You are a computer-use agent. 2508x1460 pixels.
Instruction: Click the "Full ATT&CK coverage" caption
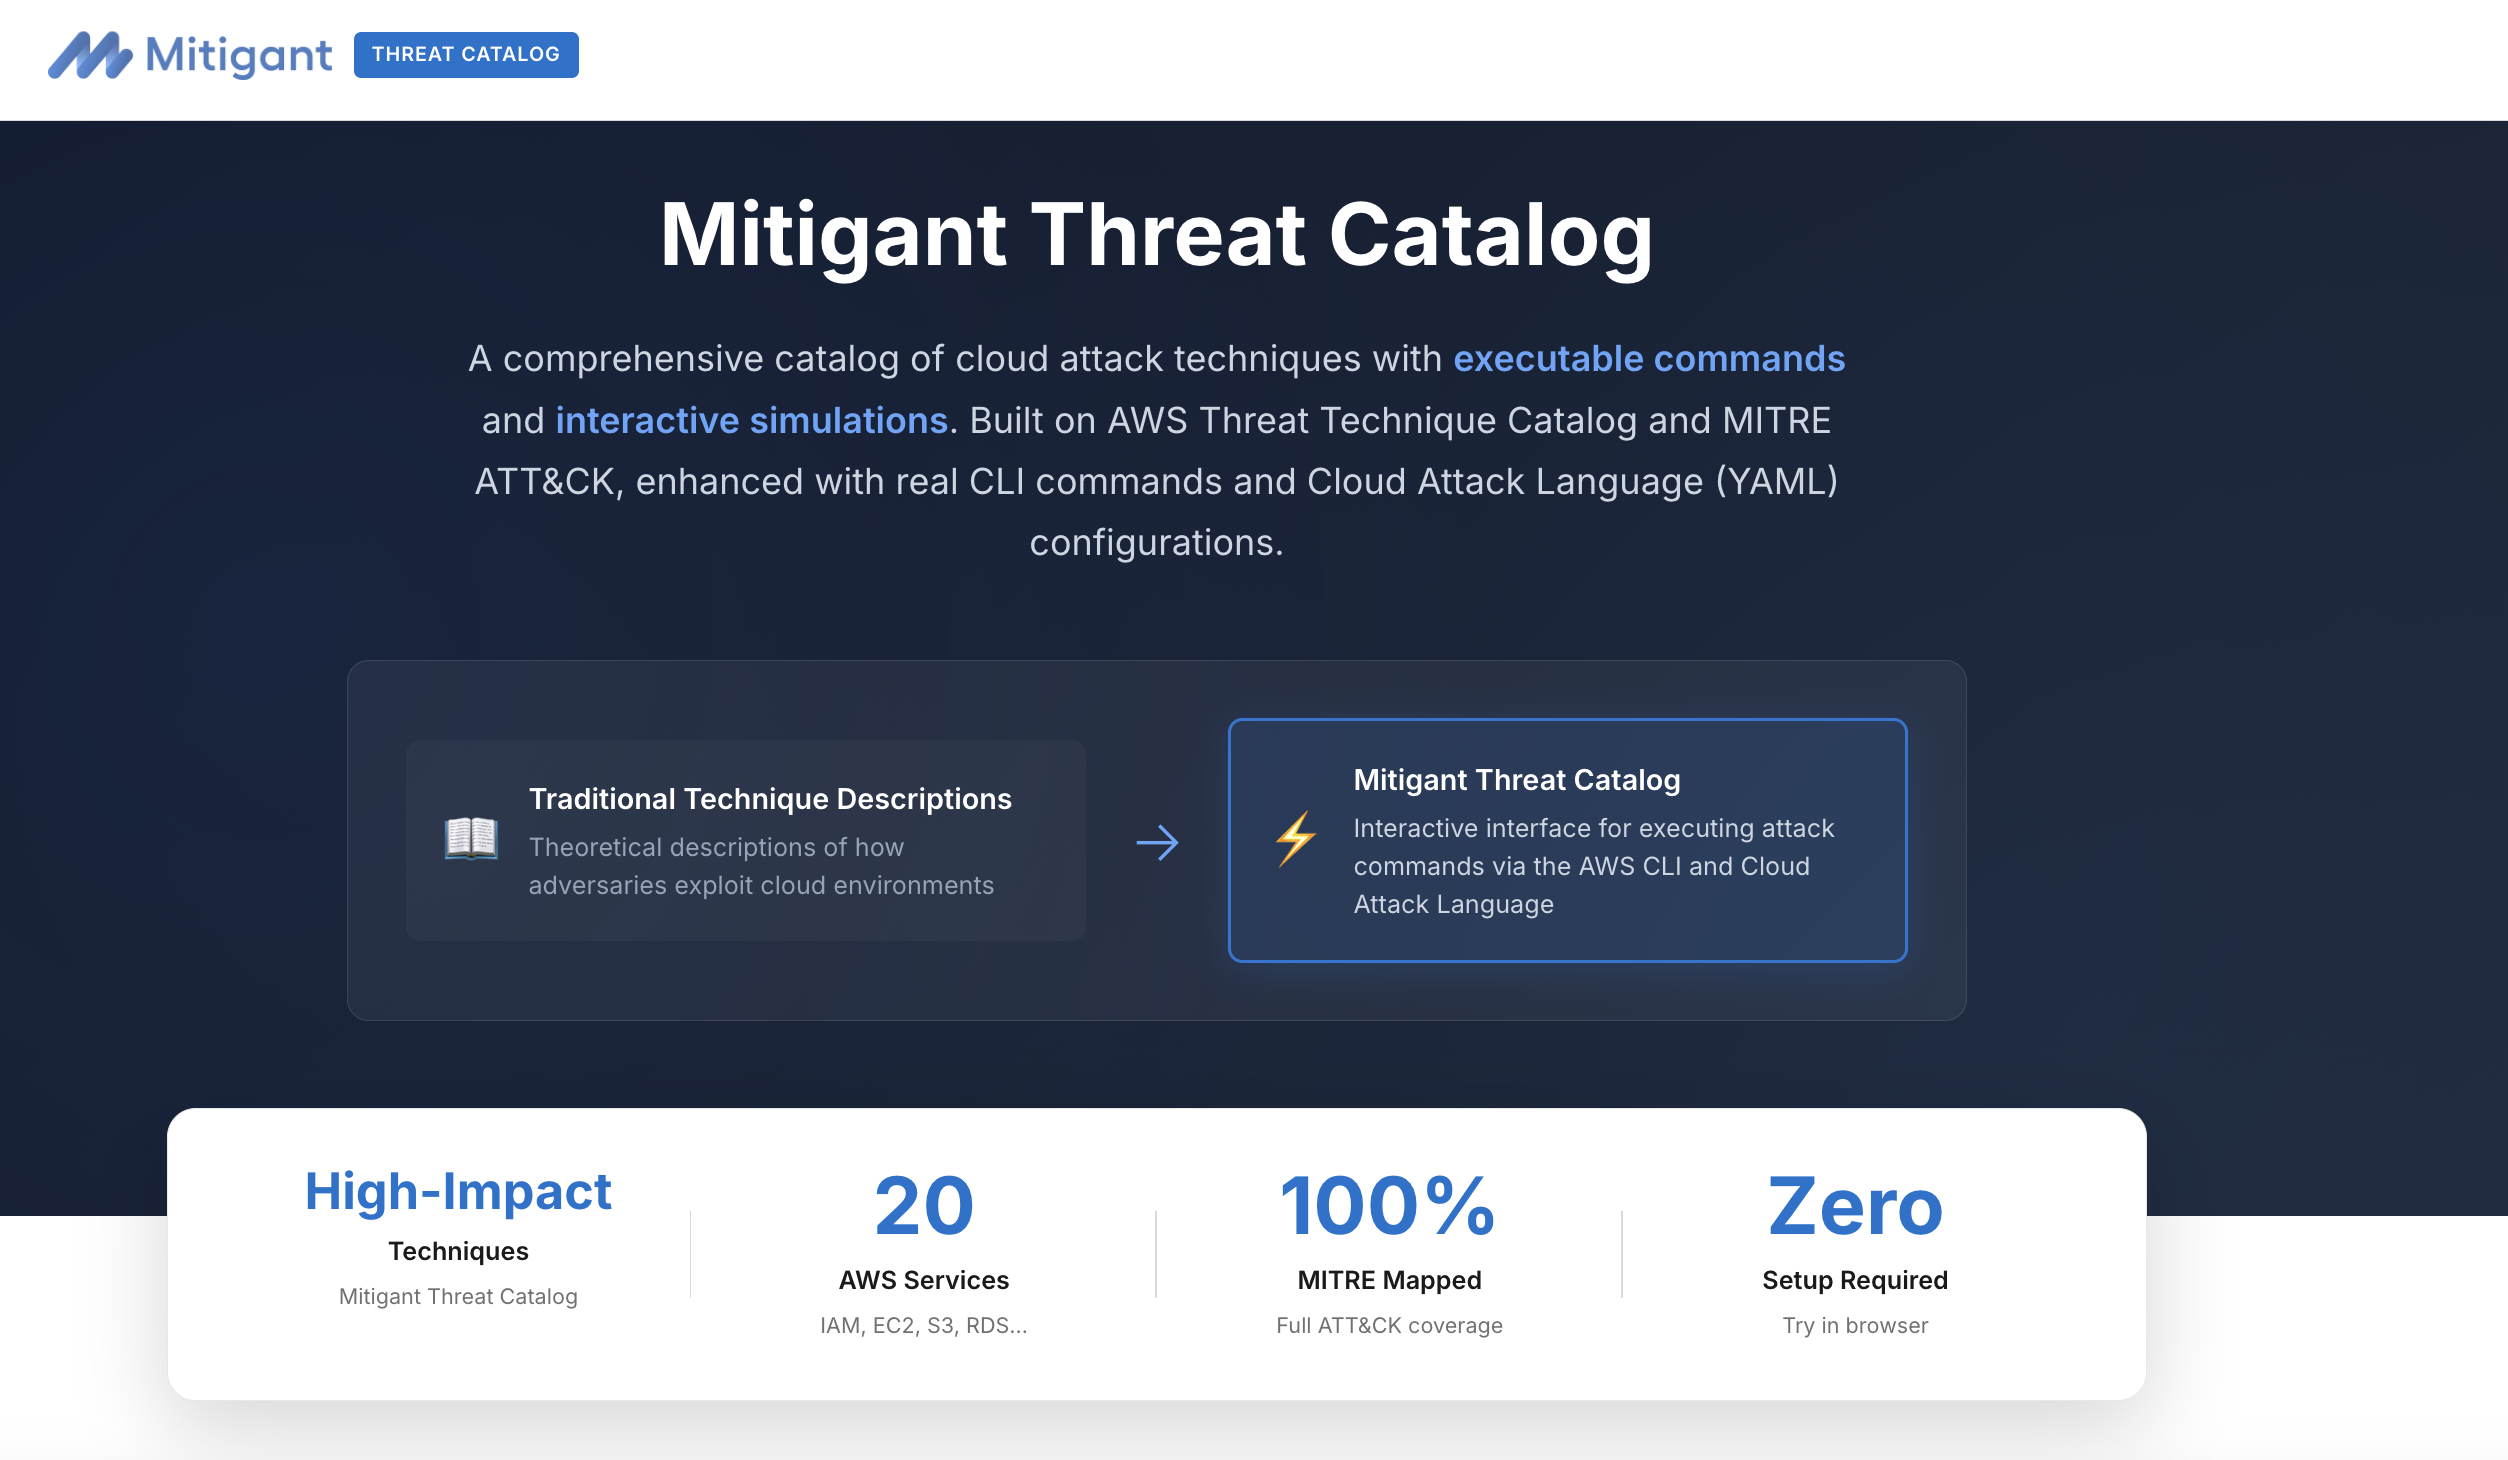tap(1388, 1325)
